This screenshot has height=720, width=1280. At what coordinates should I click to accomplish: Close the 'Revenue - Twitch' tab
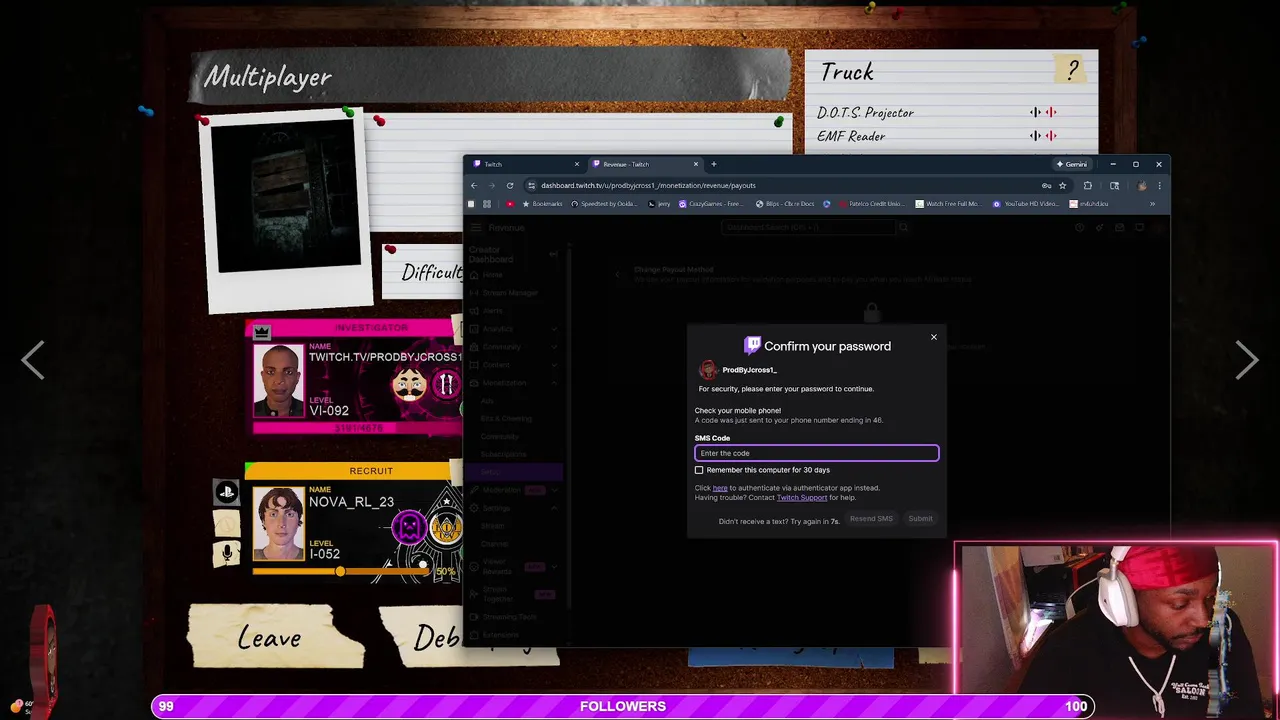pos(696,164)
